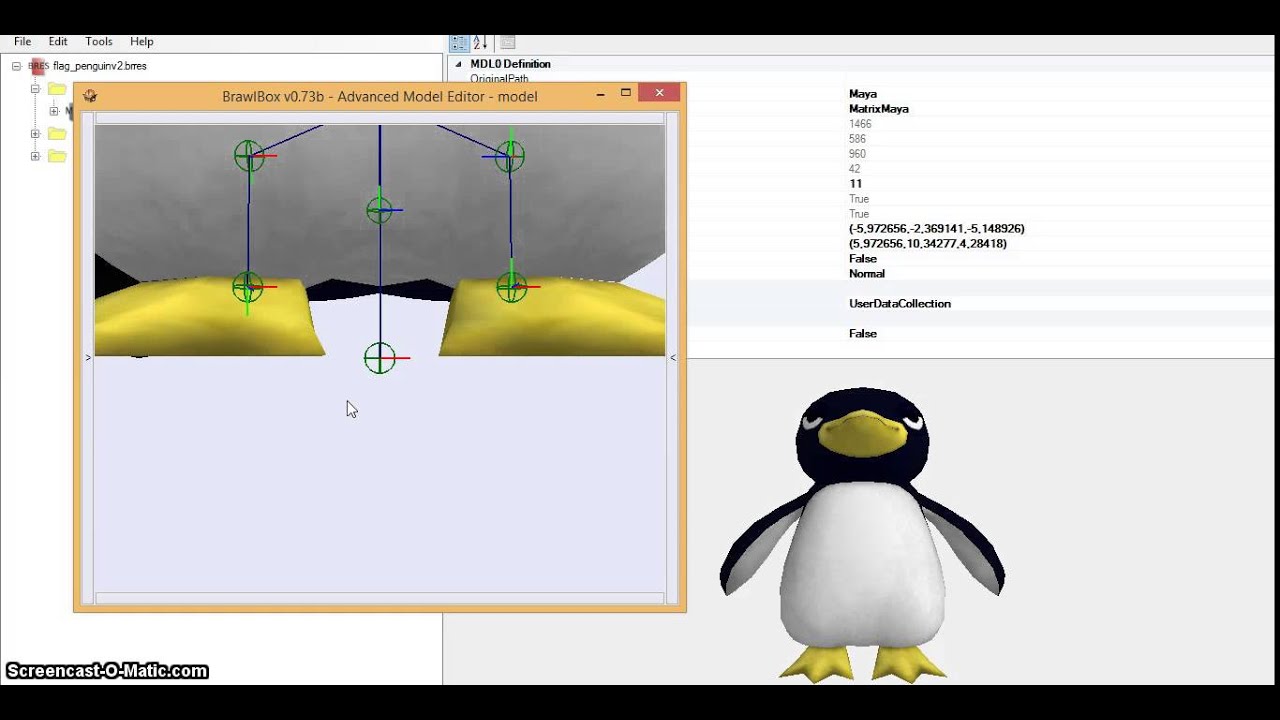1280x720 pixels.
Task: Click the OriginalPath property row
Action: click(499, 79)
